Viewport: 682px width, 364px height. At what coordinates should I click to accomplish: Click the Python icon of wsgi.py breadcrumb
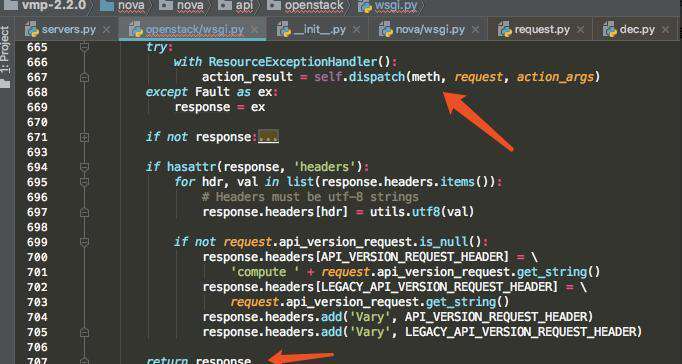point(364,6)
